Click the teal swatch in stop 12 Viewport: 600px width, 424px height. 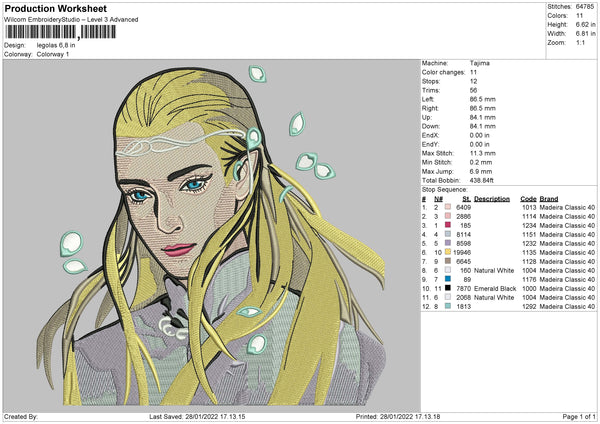click(450, 306)
